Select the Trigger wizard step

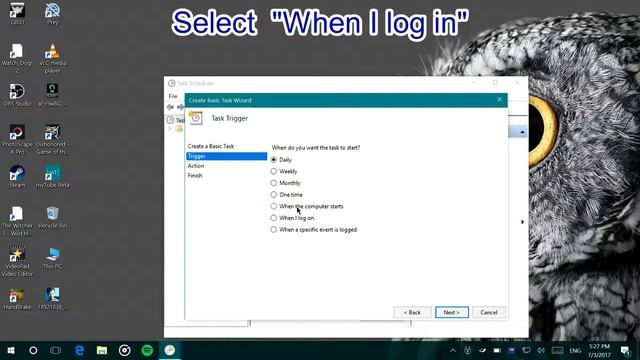click(227, 156)
